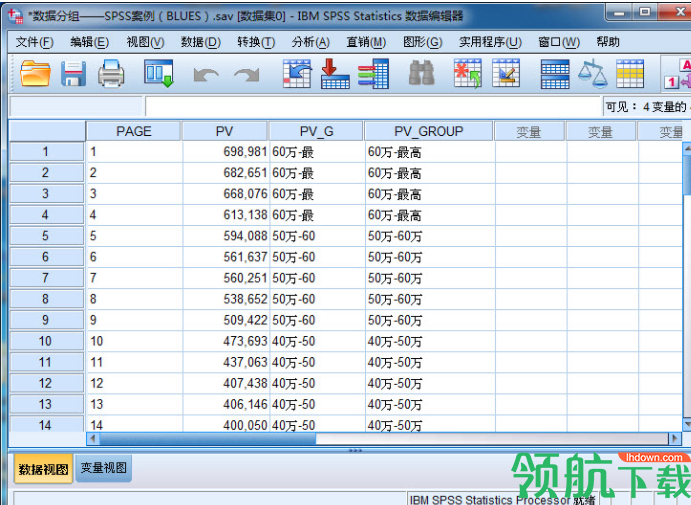Viewport: 691px width, 505px height.
Task: Select PV_G cell in row 9
Action: click(x=316, y=320)
